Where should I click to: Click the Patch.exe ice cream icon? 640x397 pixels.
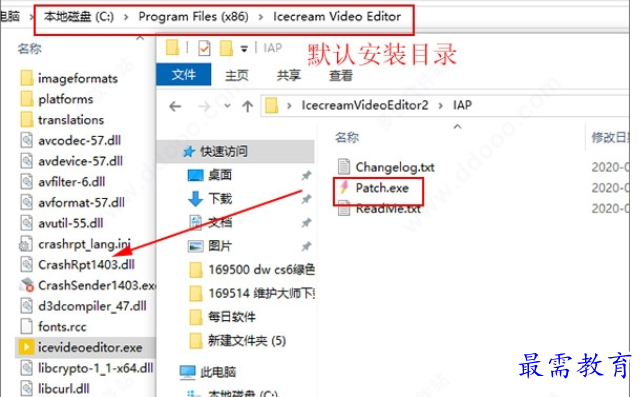[344, 187]
